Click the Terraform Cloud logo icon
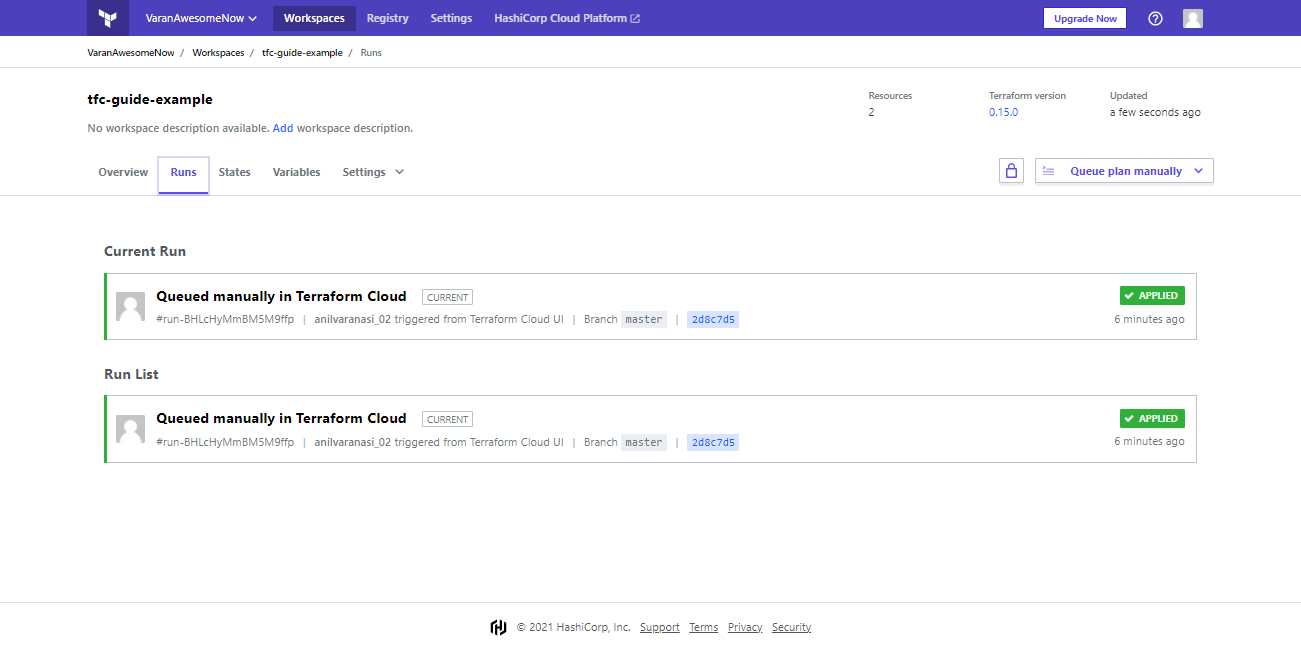The width and height of the screenshot is (1301, 657). click(108, 17)
